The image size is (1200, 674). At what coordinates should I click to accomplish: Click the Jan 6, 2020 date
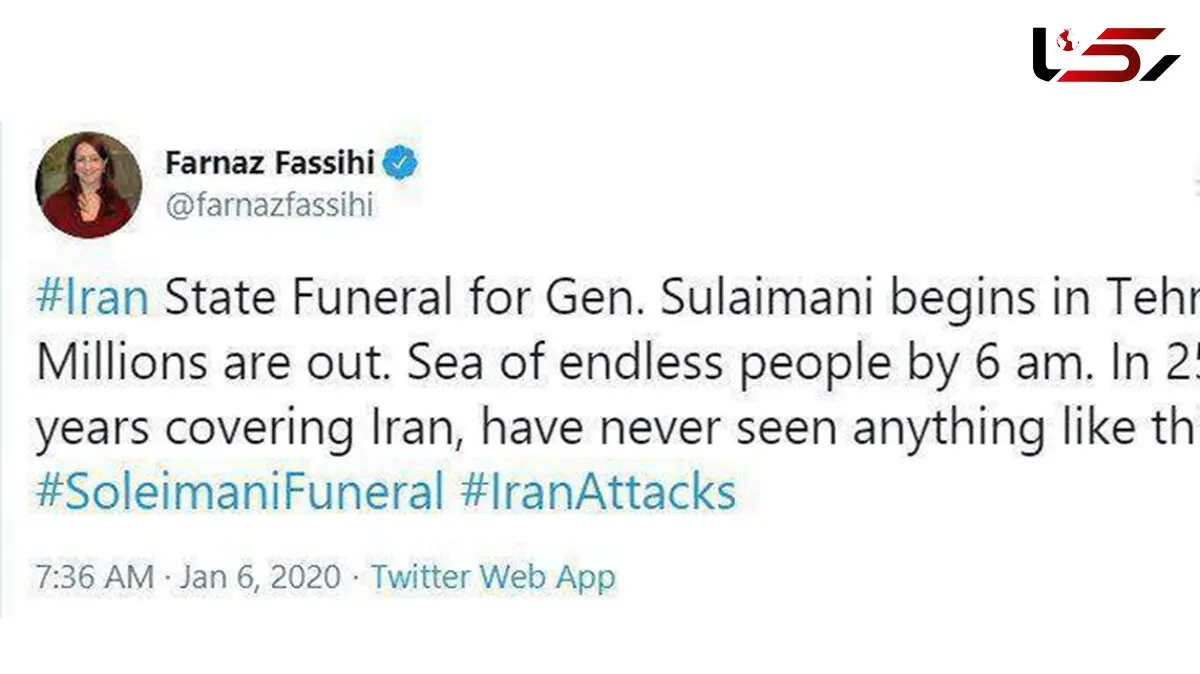[260, 577]
